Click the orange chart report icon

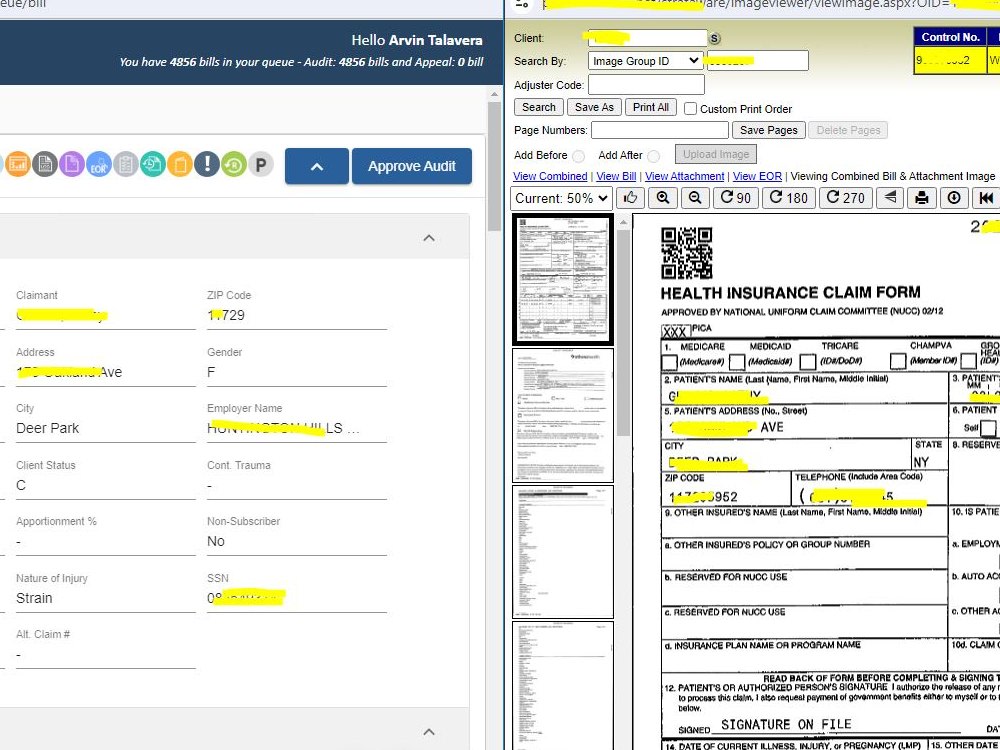click(x=18, y=165)
